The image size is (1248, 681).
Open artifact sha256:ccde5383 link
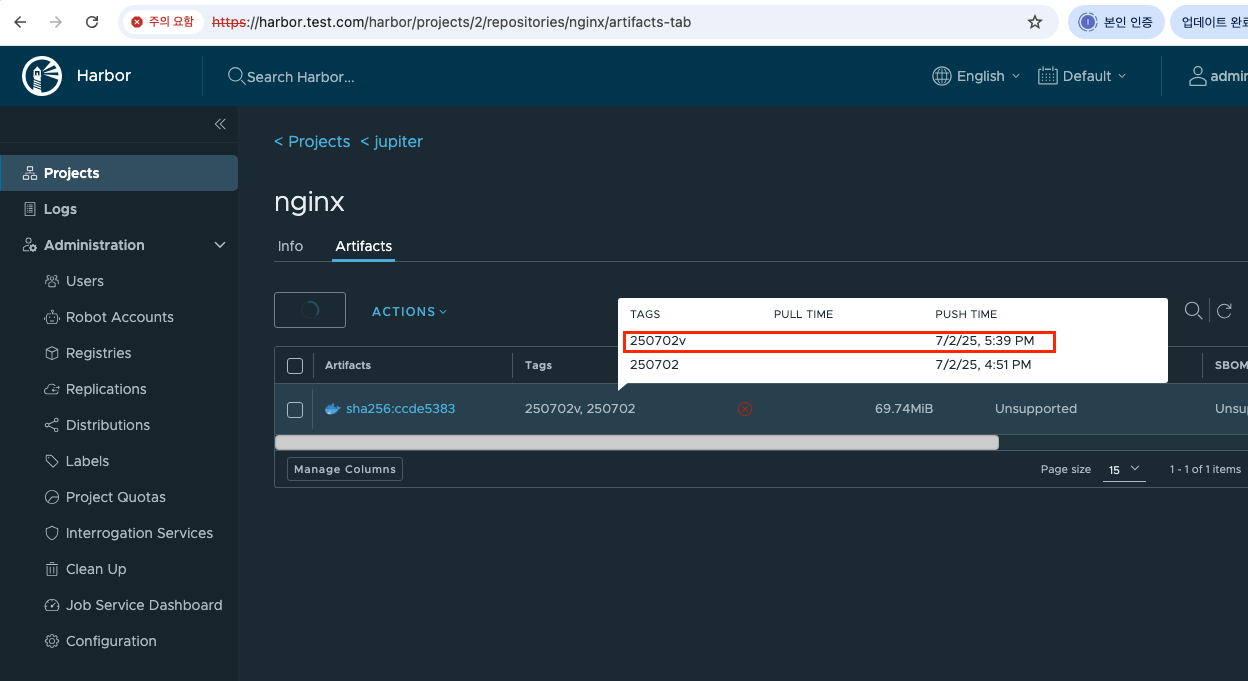click(400, 409)
